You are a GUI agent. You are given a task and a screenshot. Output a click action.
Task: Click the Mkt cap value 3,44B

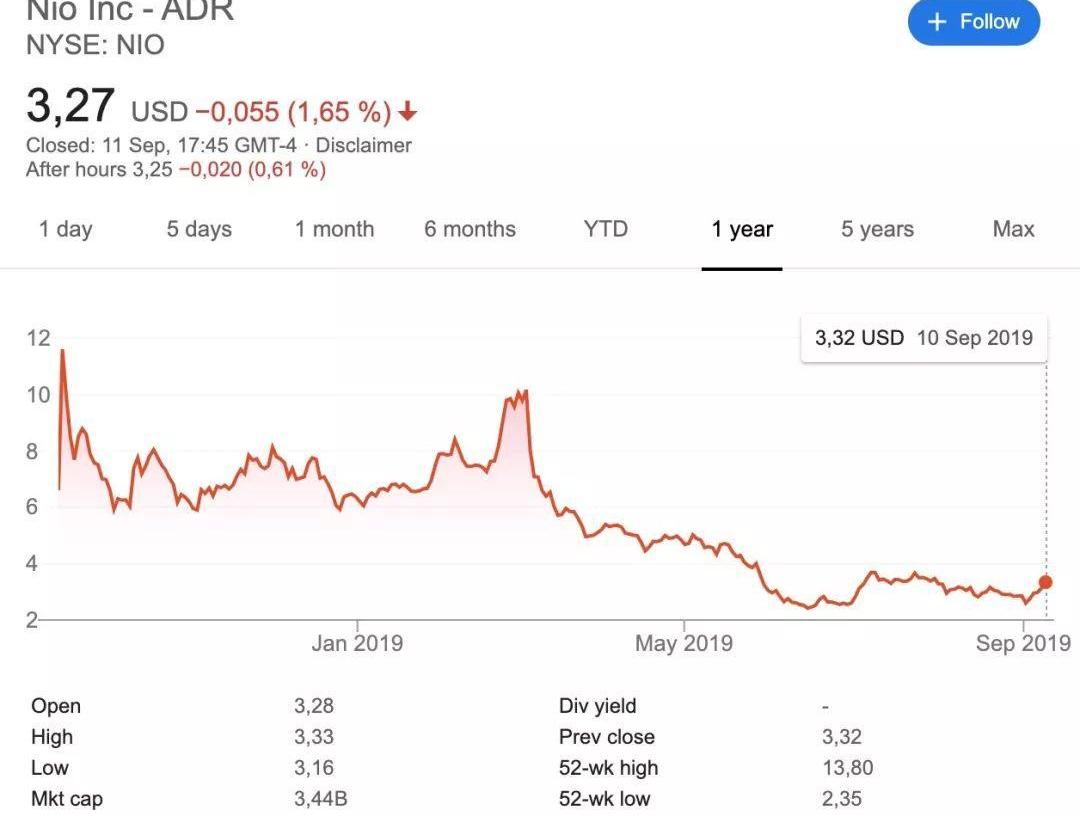point(320,799)
